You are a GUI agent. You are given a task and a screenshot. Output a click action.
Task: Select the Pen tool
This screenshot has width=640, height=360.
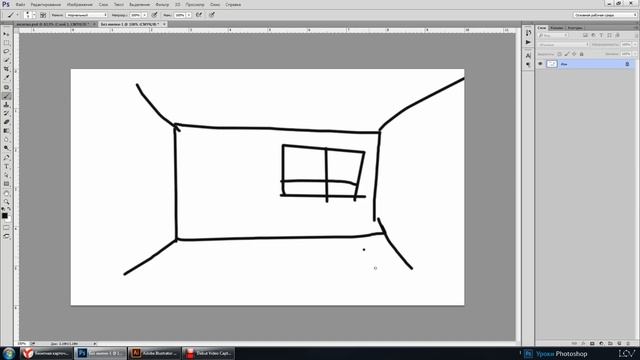tap(6, 158)
